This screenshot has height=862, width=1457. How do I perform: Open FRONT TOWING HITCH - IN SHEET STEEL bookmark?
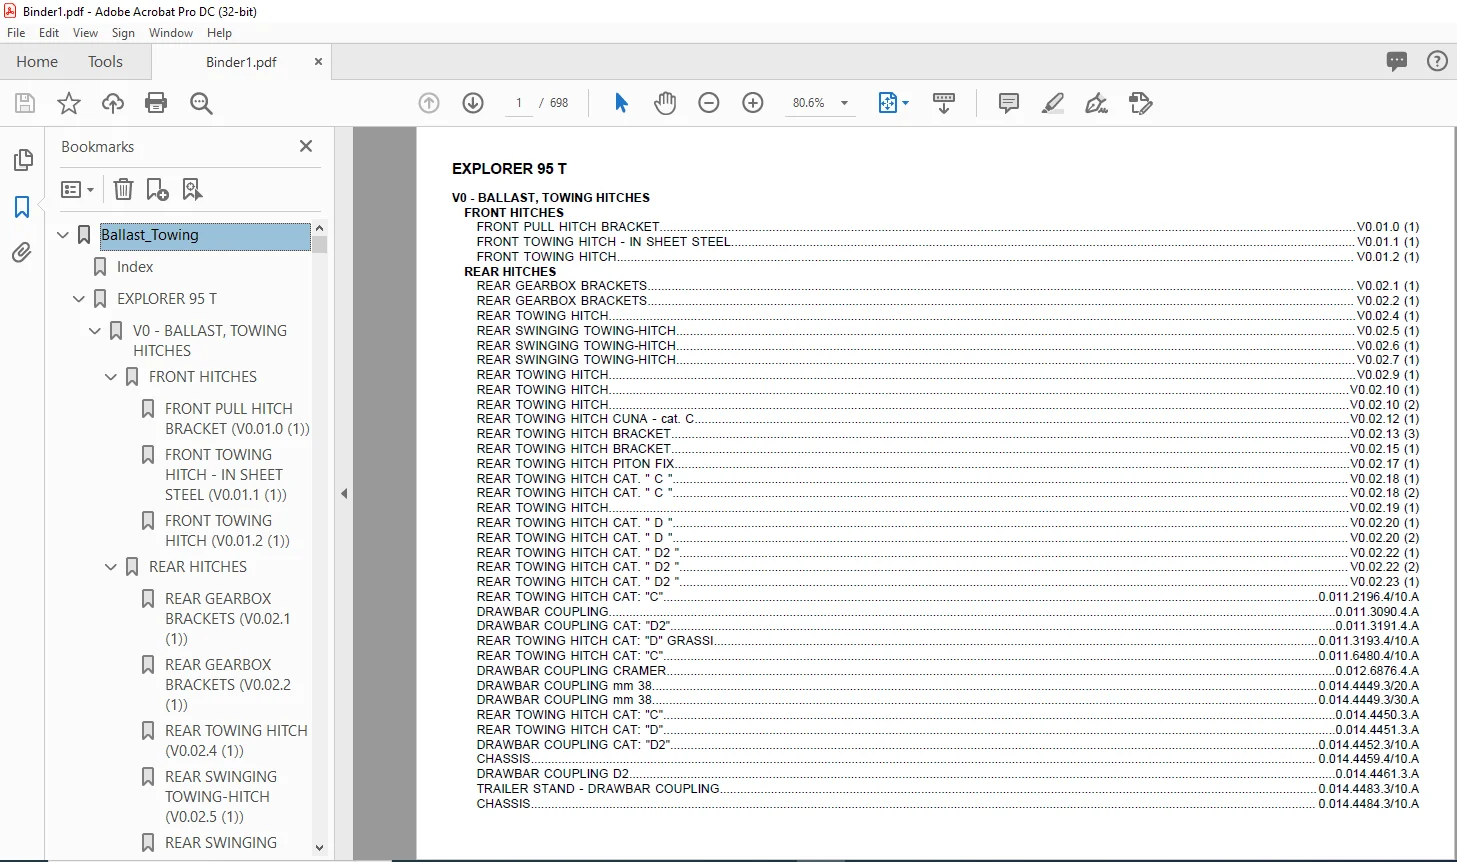[226, 475]
